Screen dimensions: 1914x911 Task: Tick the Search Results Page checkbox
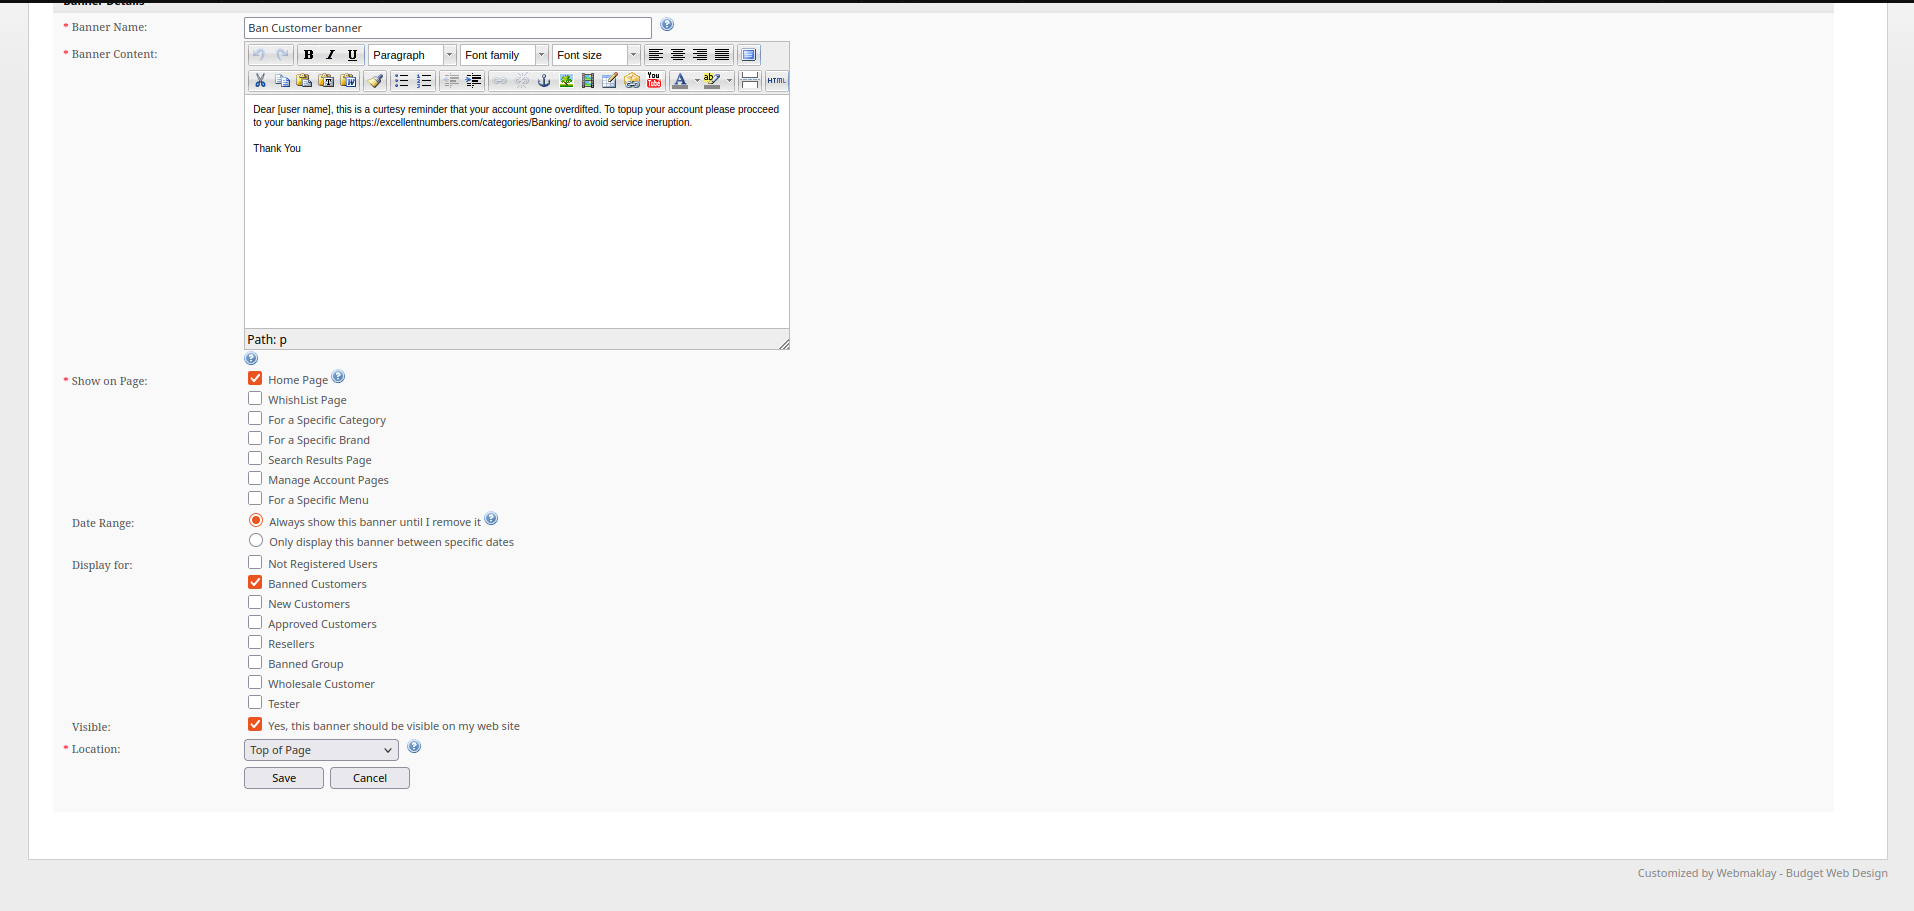tap(255, 458)
